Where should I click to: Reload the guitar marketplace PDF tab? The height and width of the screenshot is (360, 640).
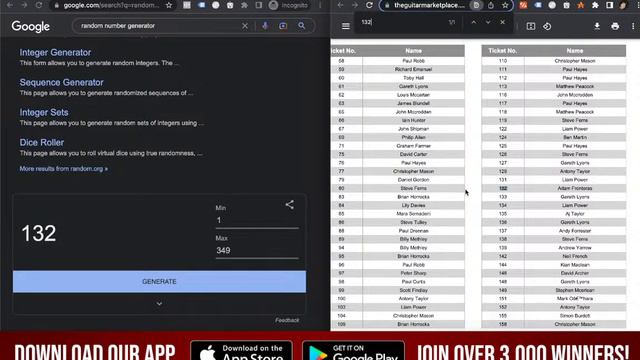point(369,5)
